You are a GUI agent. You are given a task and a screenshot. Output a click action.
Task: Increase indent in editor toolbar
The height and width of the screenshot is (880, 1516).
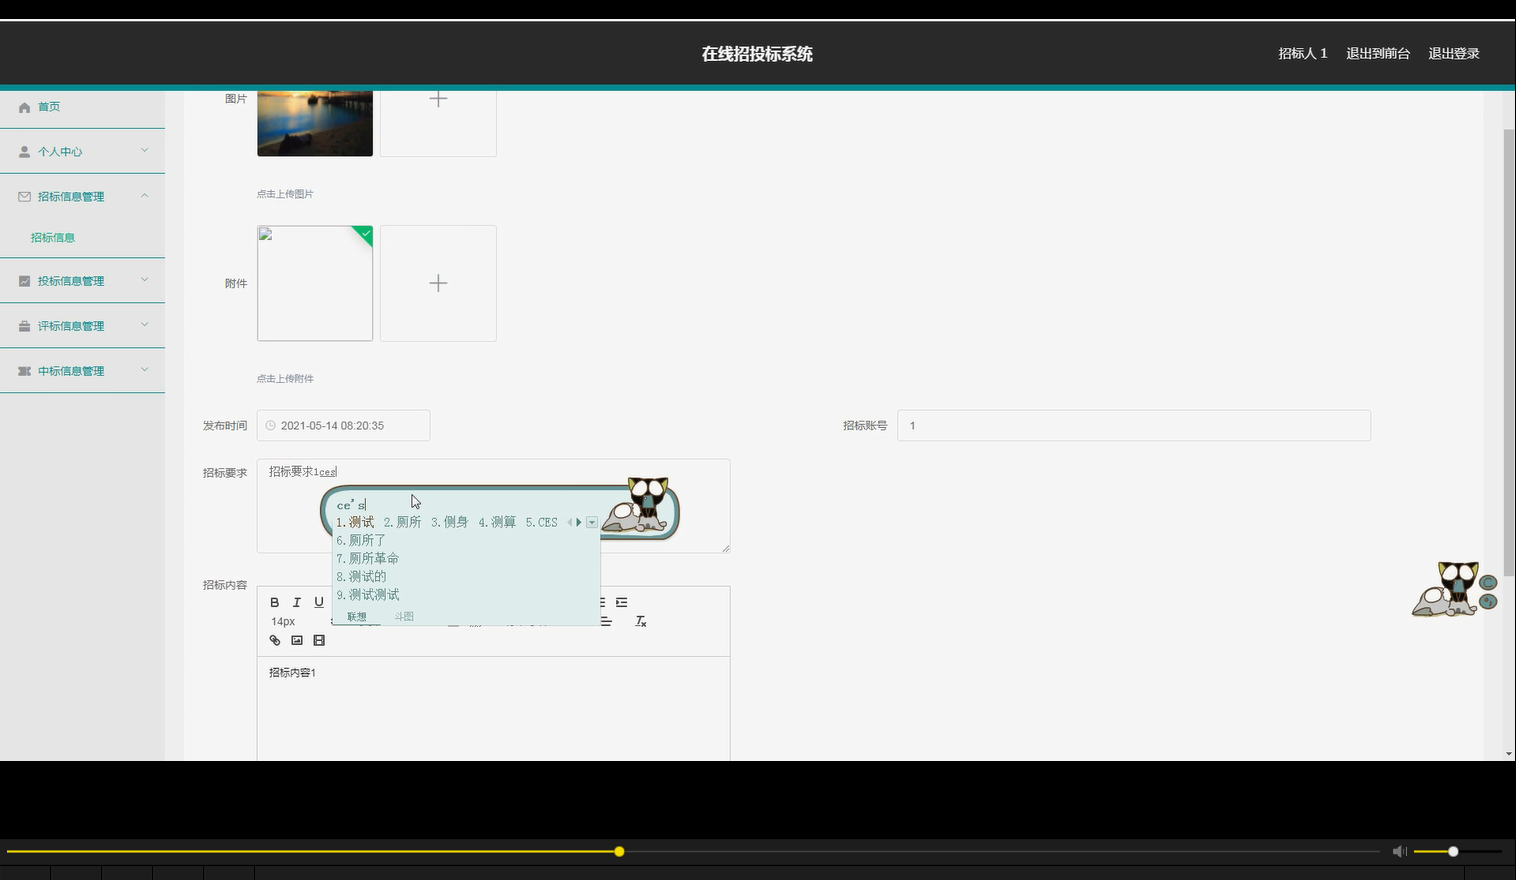tap(622, 602)
